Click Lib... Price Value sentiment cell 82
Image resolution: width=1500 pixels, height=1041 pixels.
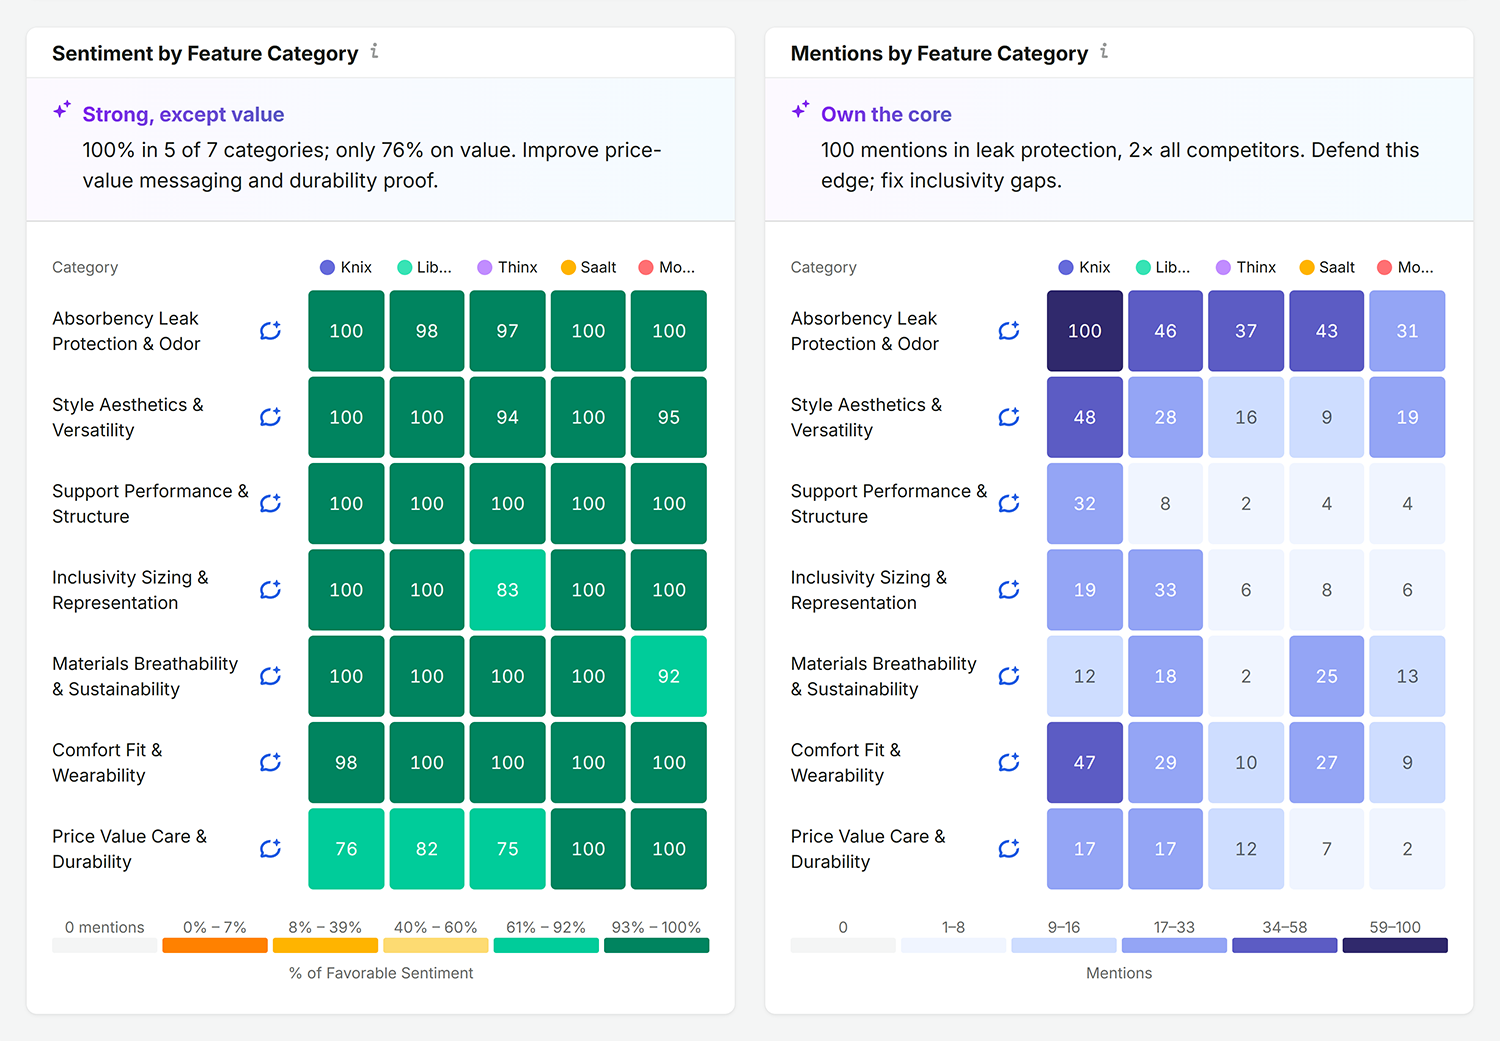pyautogui.click(x=427, y=849)
